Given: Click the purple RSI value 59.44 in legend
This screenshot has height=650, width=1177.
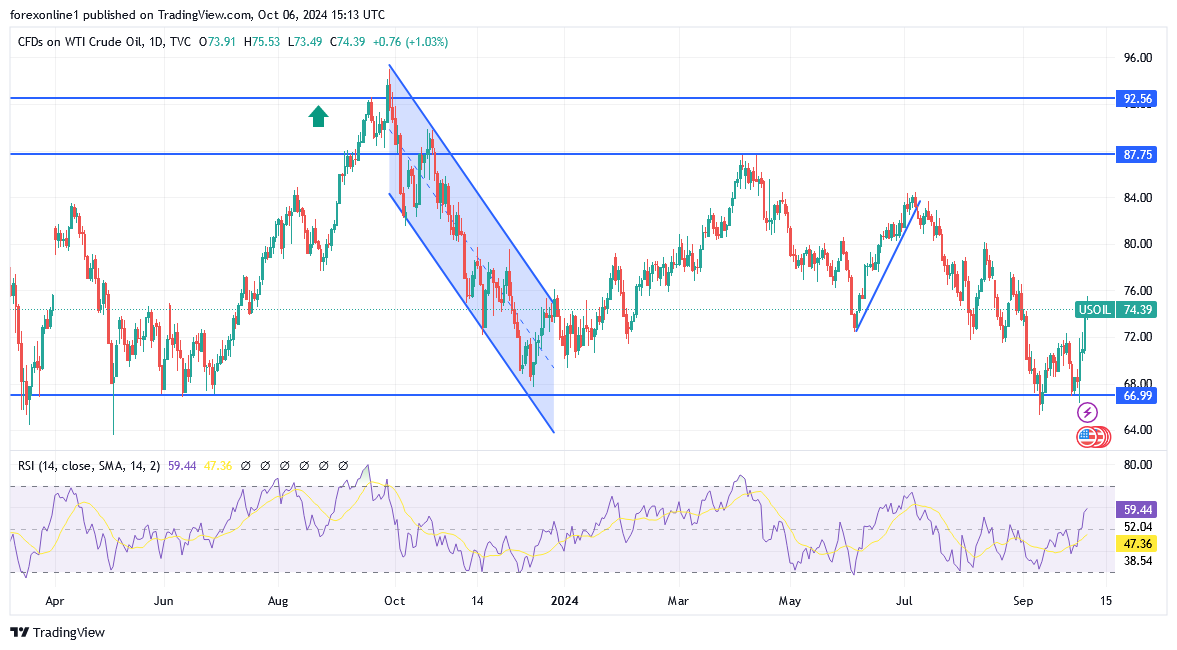Looking at the screenshot, I should pos(182,466).
